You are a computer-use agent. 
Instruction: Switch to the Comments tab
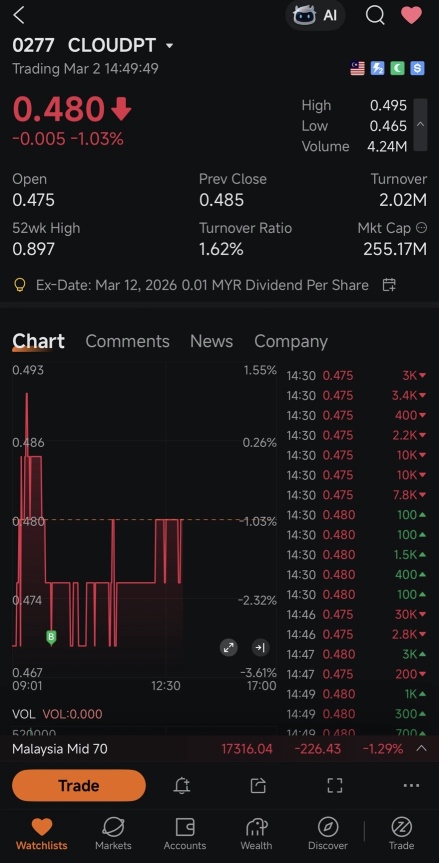(x=127, y=341)
